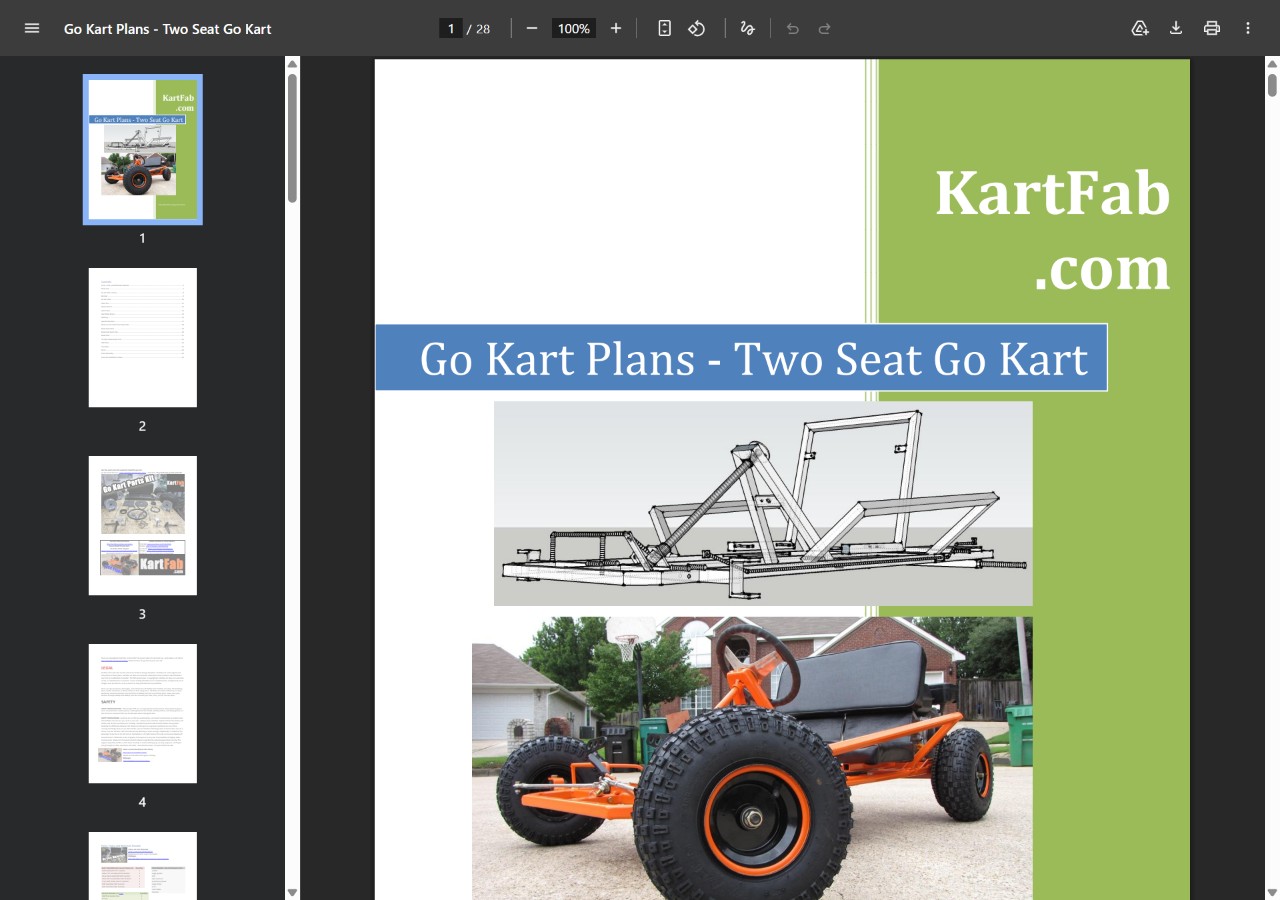Click the blue 'Go Kart Plans - Two Seat Go Kart' banner

click(x=741, y=357)
